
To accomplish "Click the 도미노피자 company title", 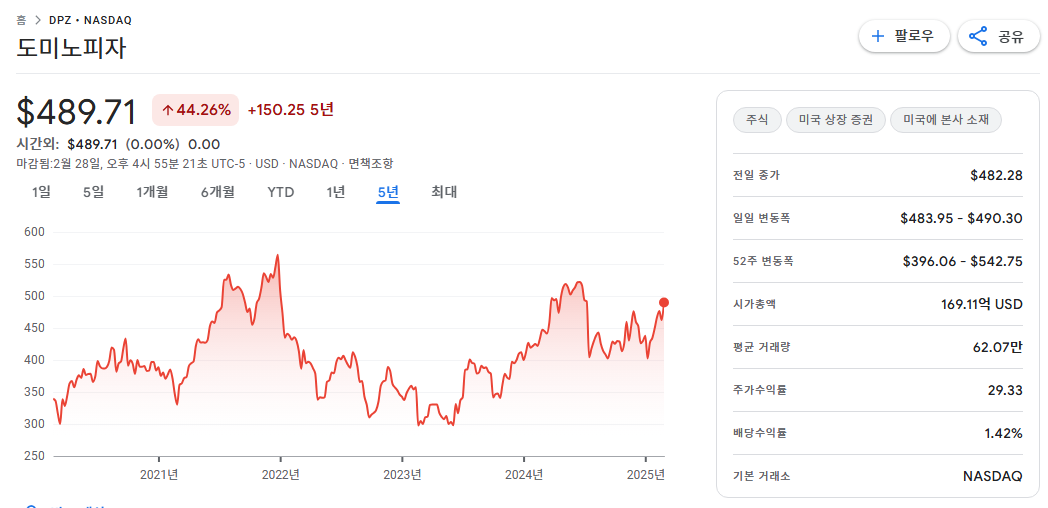I will (x=71, y=49).
